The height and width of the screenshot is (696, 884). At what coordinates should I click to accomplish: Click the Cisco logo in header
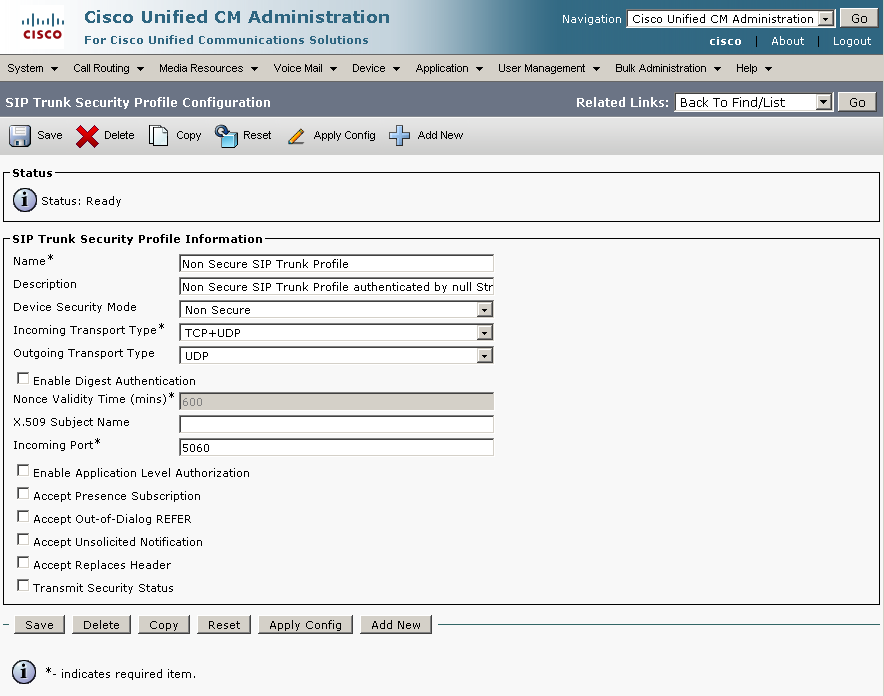(42, 27)
